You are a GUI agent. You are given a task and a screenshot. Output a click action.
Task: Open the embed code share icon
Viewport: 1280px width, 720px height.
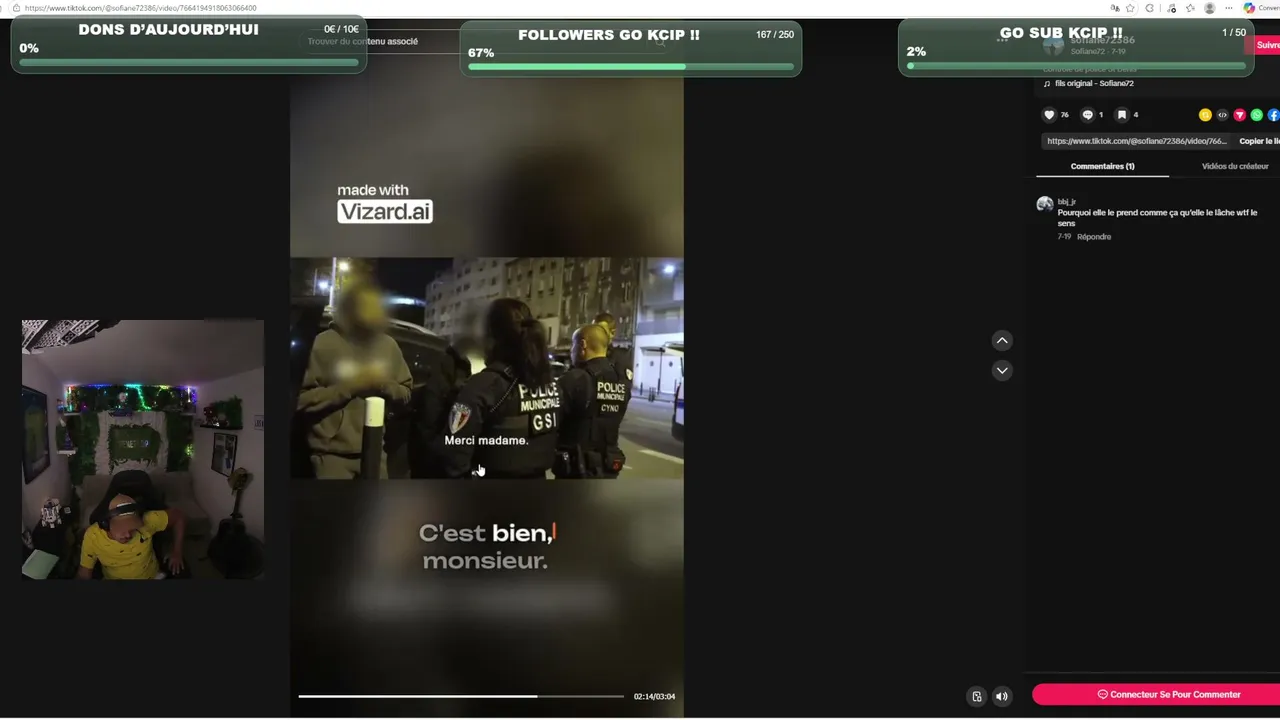1222,115
